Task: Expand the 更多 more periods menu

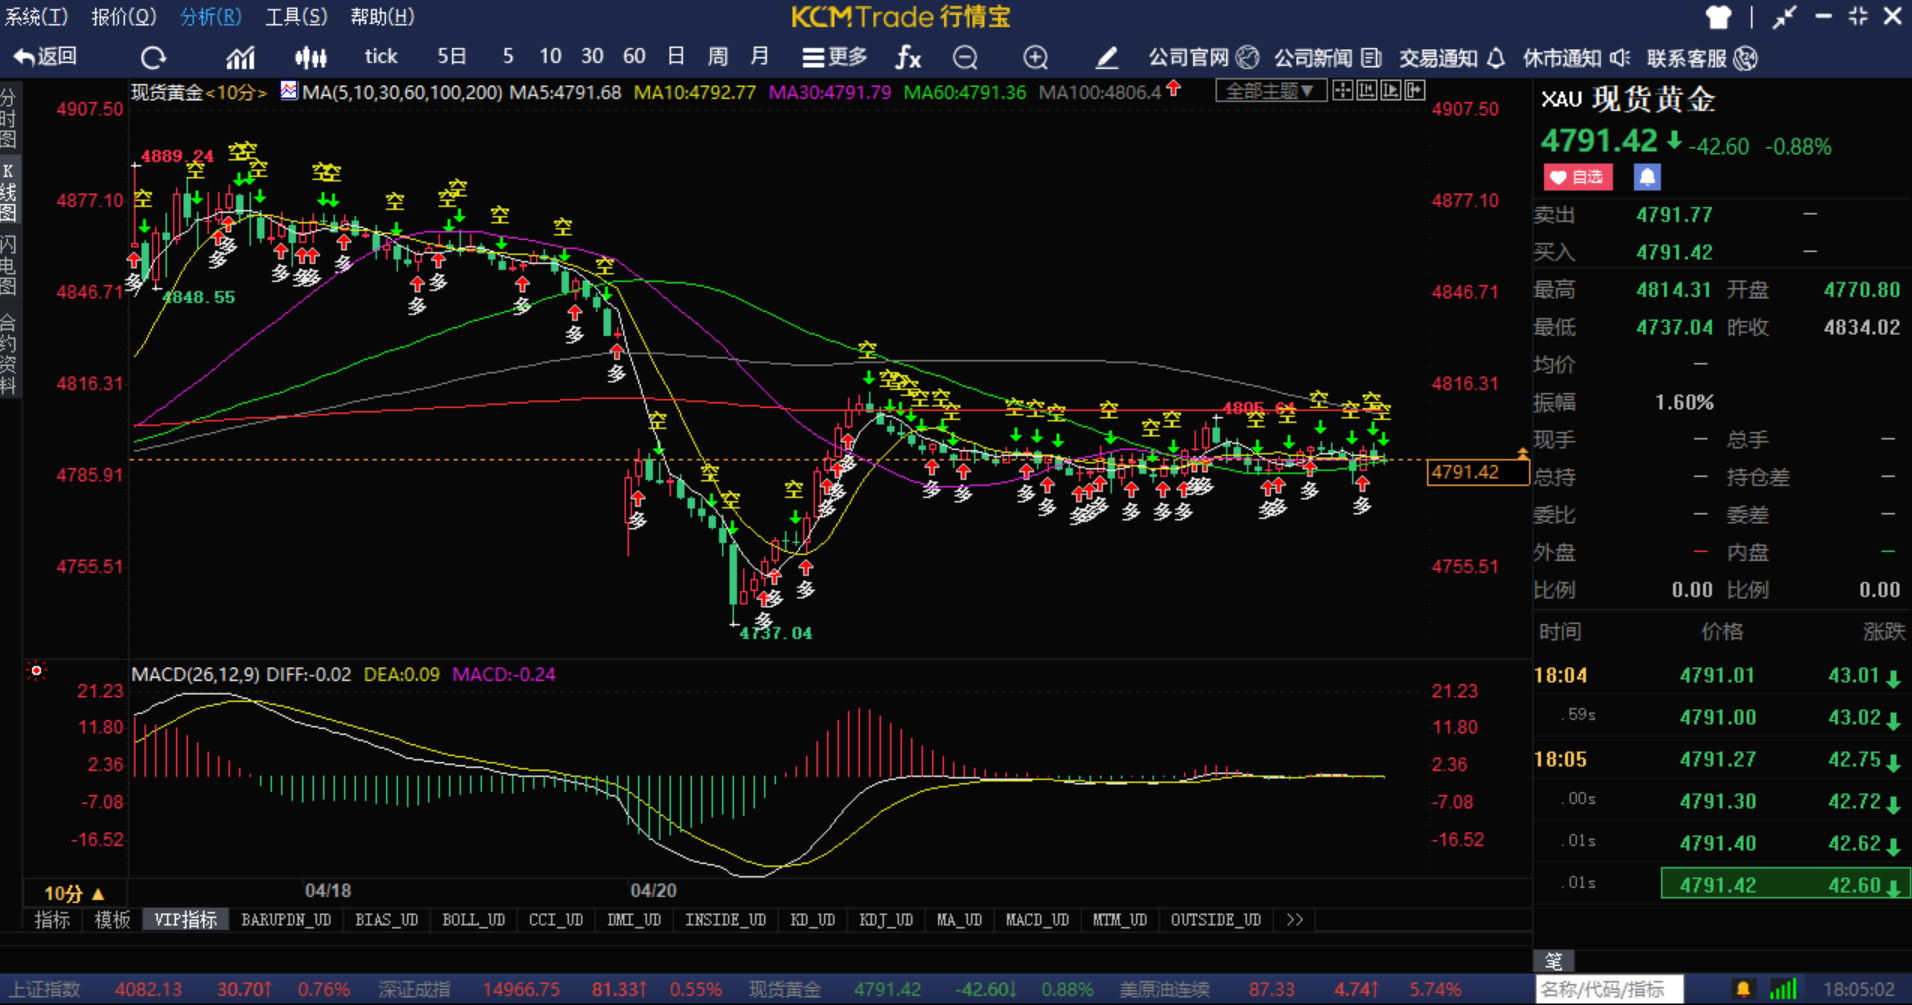Action: (835, 57)
